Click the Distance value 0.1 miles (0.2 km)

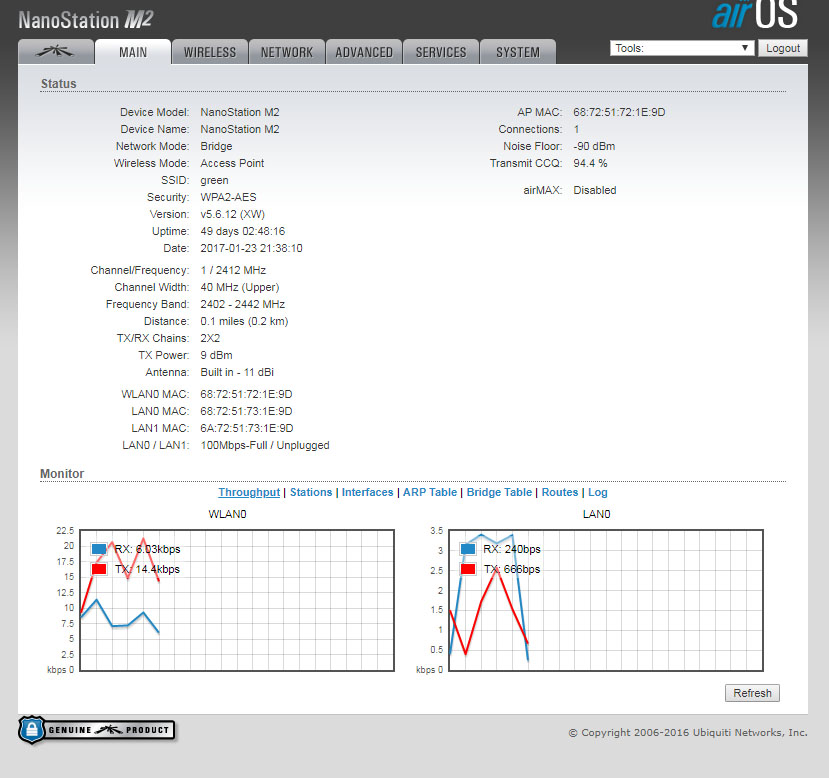tap(244, 321)
